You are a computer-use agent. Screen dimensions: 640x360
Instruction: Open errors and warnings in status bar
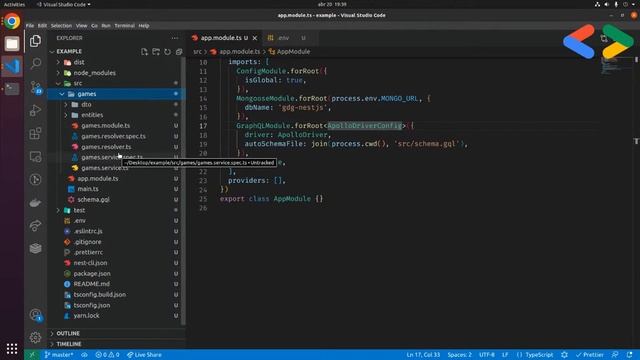pyautogui.click(x=107, y=355)
